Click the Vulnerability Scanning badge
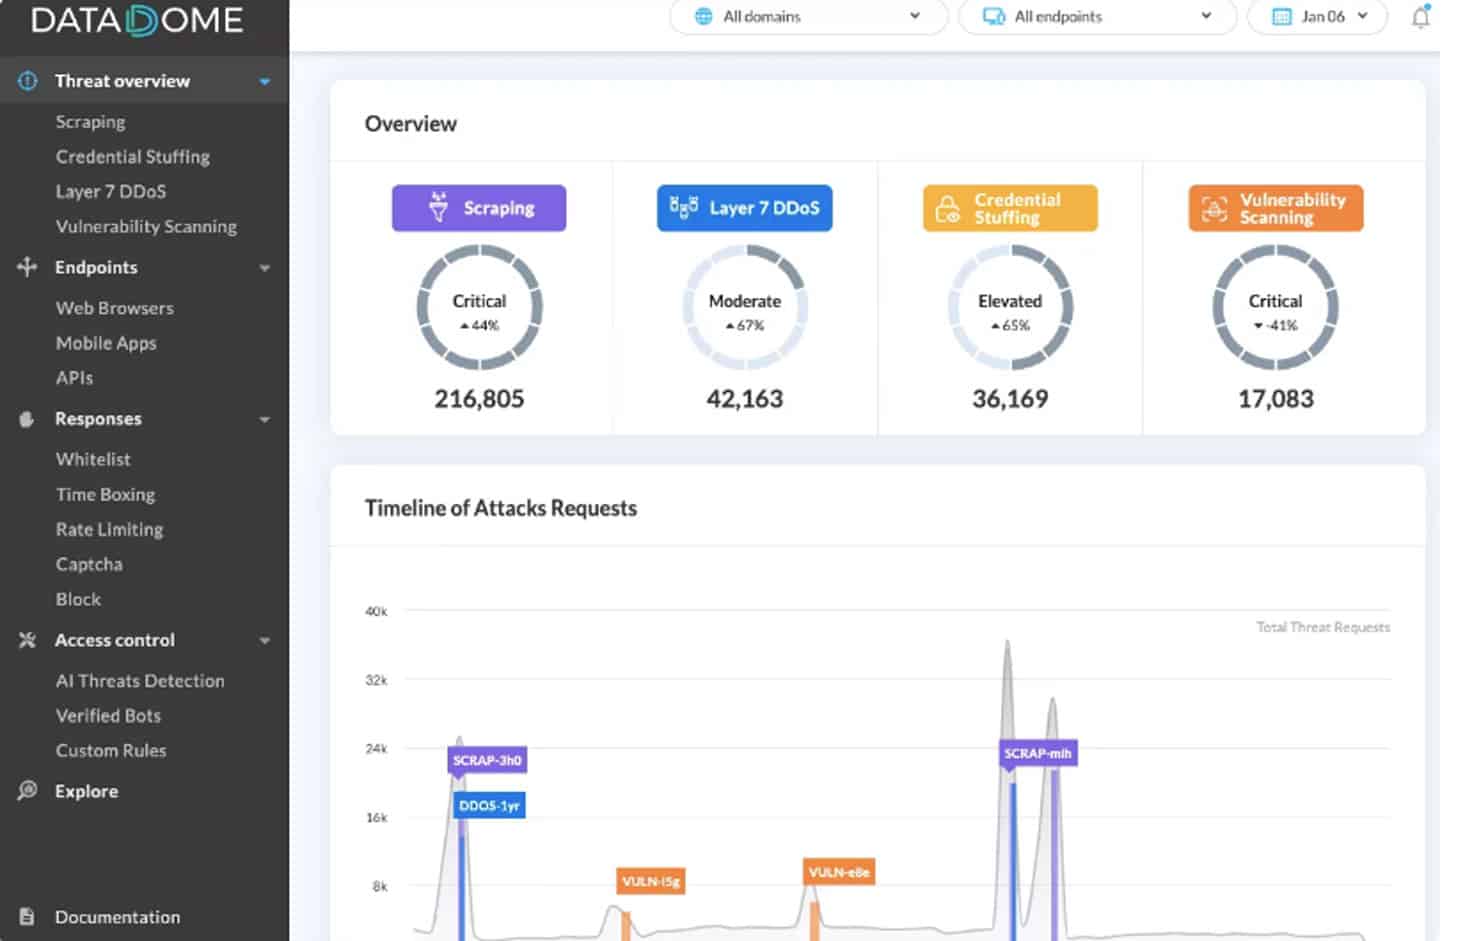Screen dimensions: 1472x941 [1275, 208]
